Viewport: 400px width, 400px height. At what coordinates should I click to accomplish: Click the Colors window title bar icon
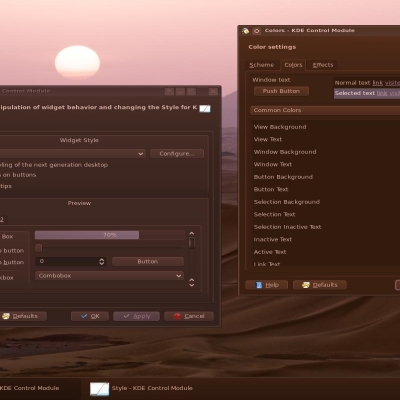pos(246,31)
